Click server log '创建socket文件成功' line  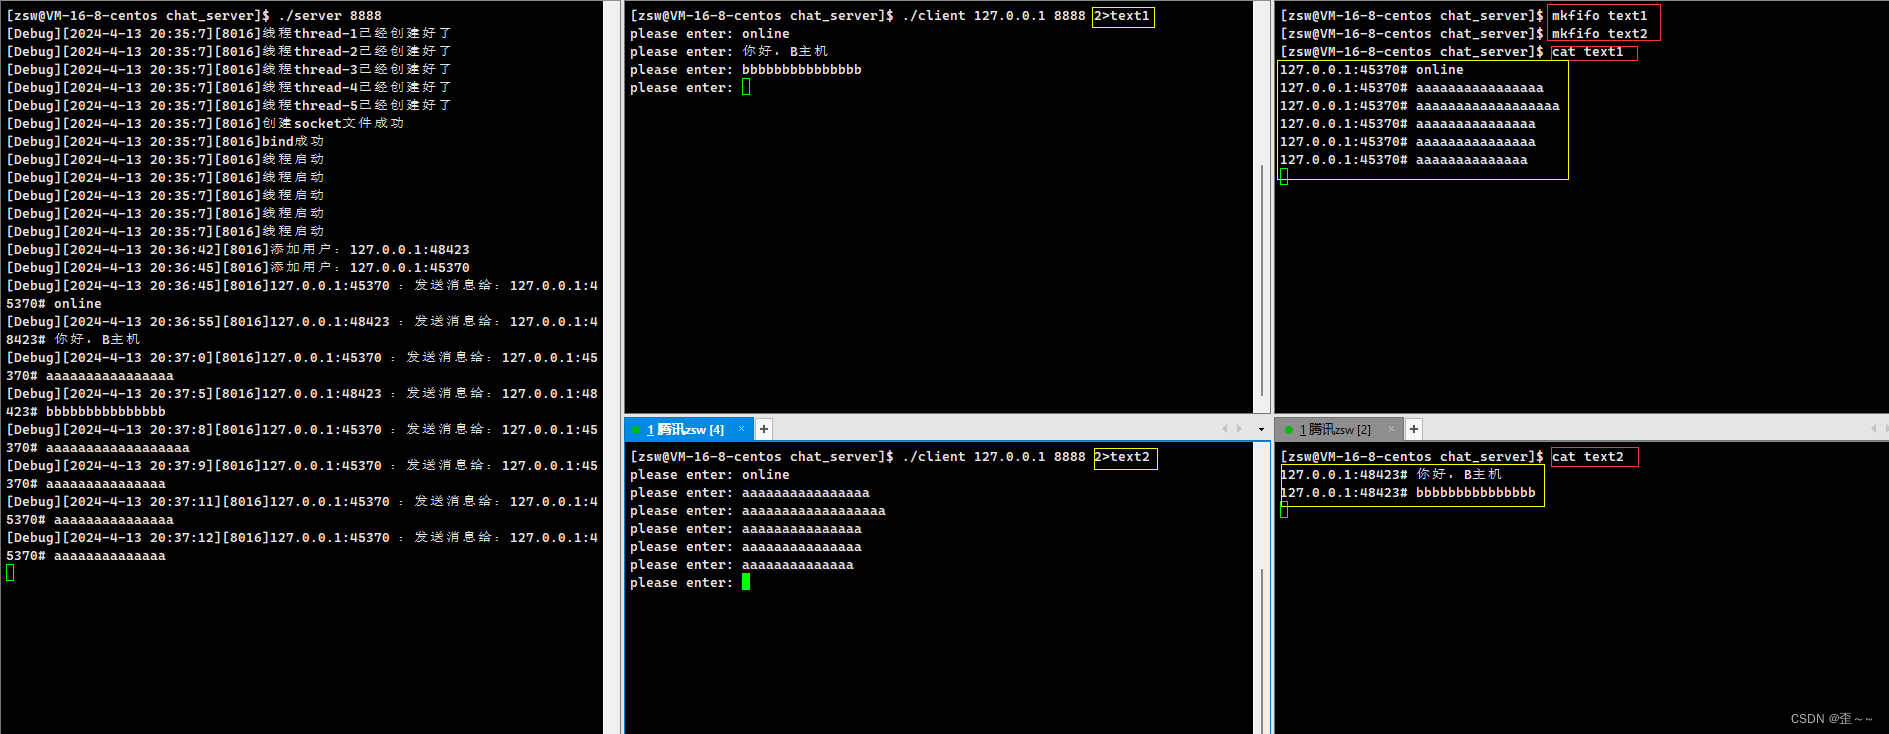click(205, 124)
